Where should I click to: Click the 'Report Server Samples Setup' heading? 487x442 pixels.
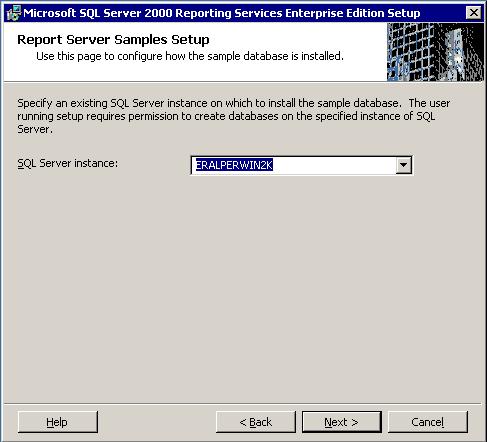[113, 40]
